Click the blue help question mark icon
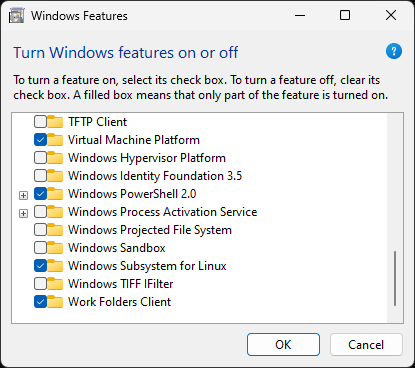 pyautogui.click(x=394, y=51)
